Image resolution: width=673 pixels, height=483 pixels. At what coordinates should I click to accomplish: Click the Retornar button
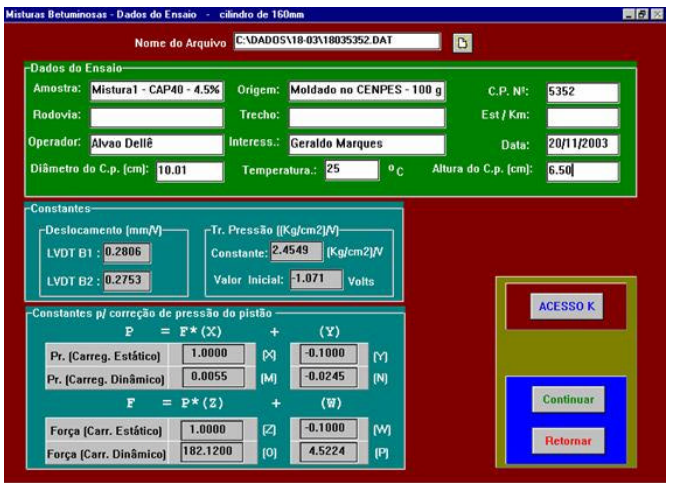tap(567, 439)
